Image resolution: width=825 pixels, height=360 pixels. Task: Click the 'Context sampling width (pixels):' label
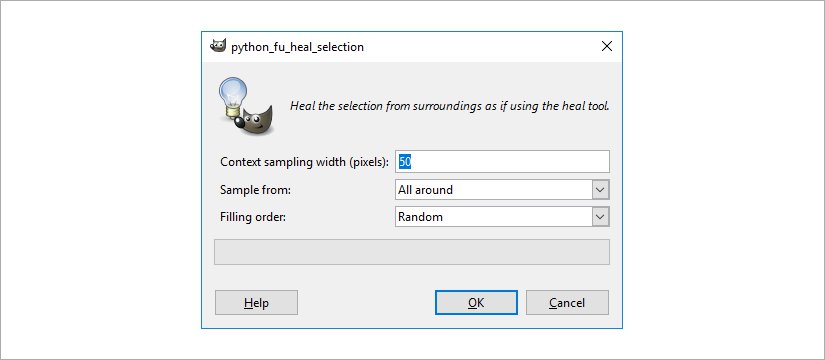[x=305, y=162]
